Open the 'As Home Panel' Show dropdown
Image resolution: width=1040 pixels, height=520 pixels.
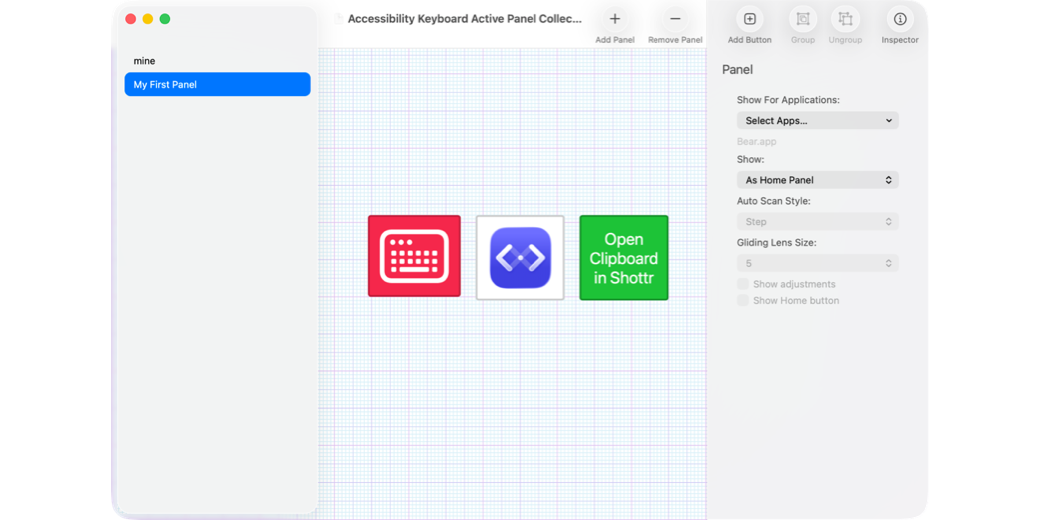818,180
